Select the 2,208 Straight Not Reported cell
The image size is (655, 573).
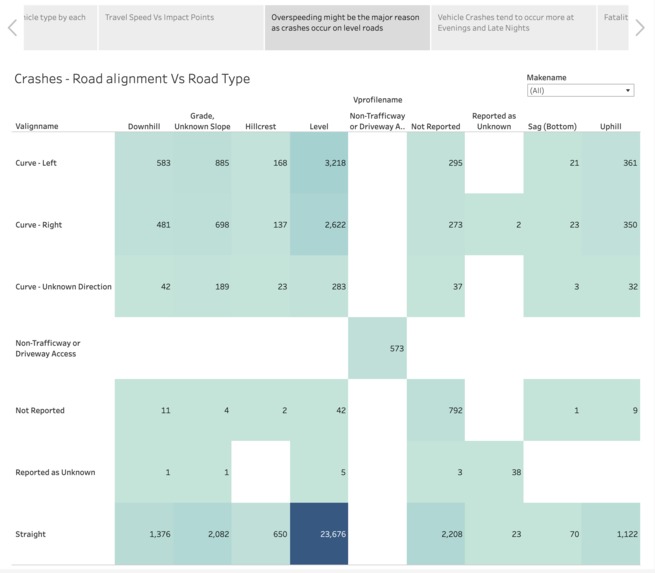pos(436,534)
